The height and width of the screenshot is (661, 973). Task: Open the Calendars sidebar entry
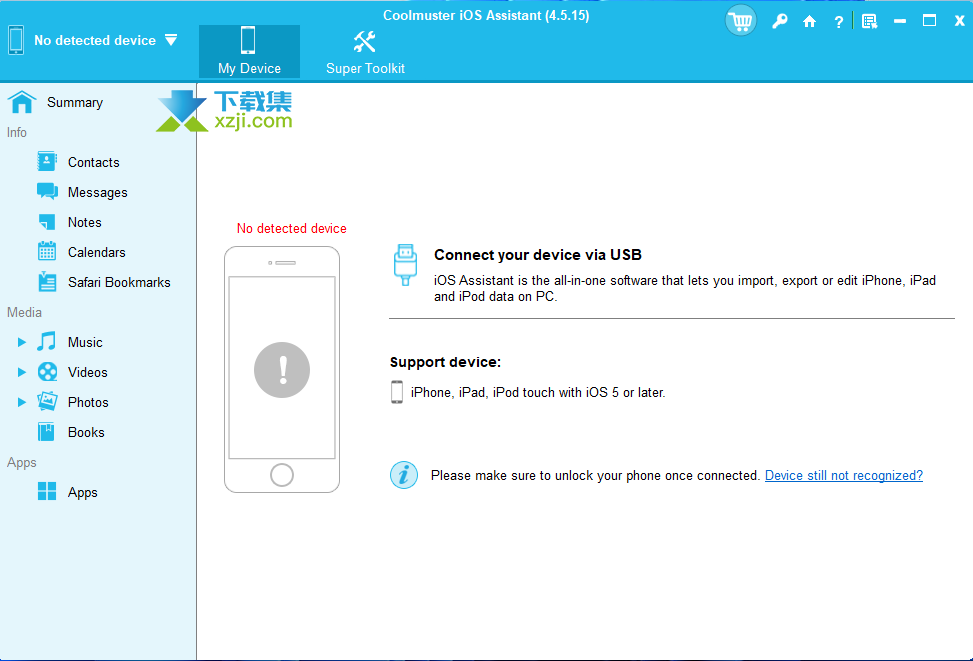tap(97, 253)
